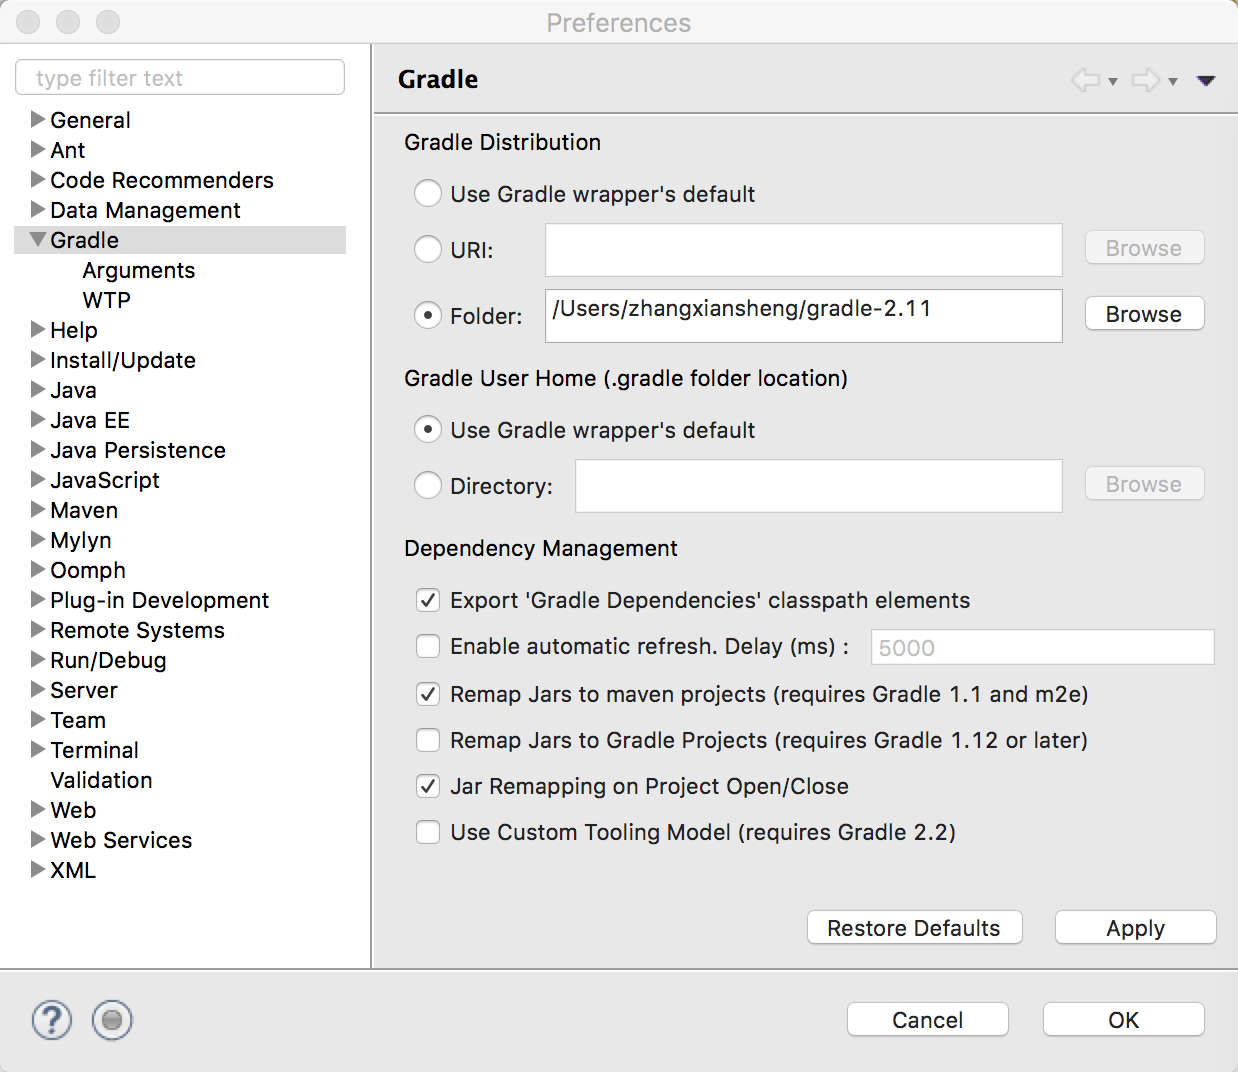The height and width of the screenshot is (1072, 1238).
Task: Click the Cancel button
Action: click(x=927, y=1020)
